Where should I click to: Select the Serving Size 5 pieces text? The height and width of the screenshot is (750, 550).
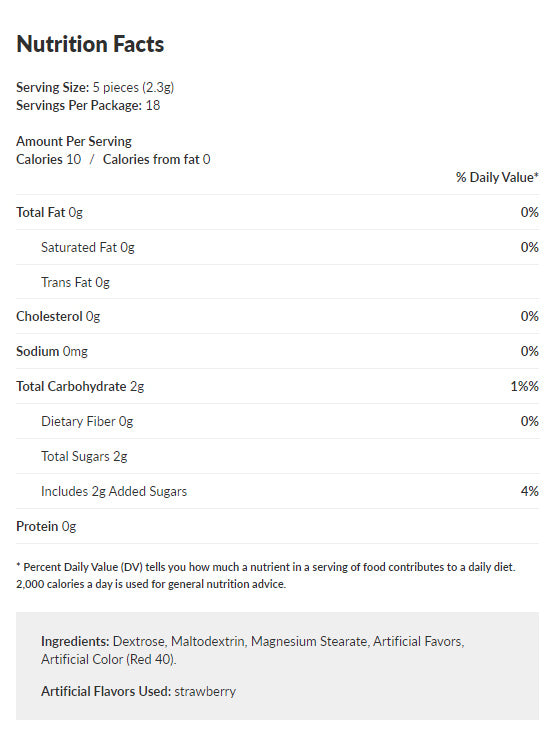(95, 88)
